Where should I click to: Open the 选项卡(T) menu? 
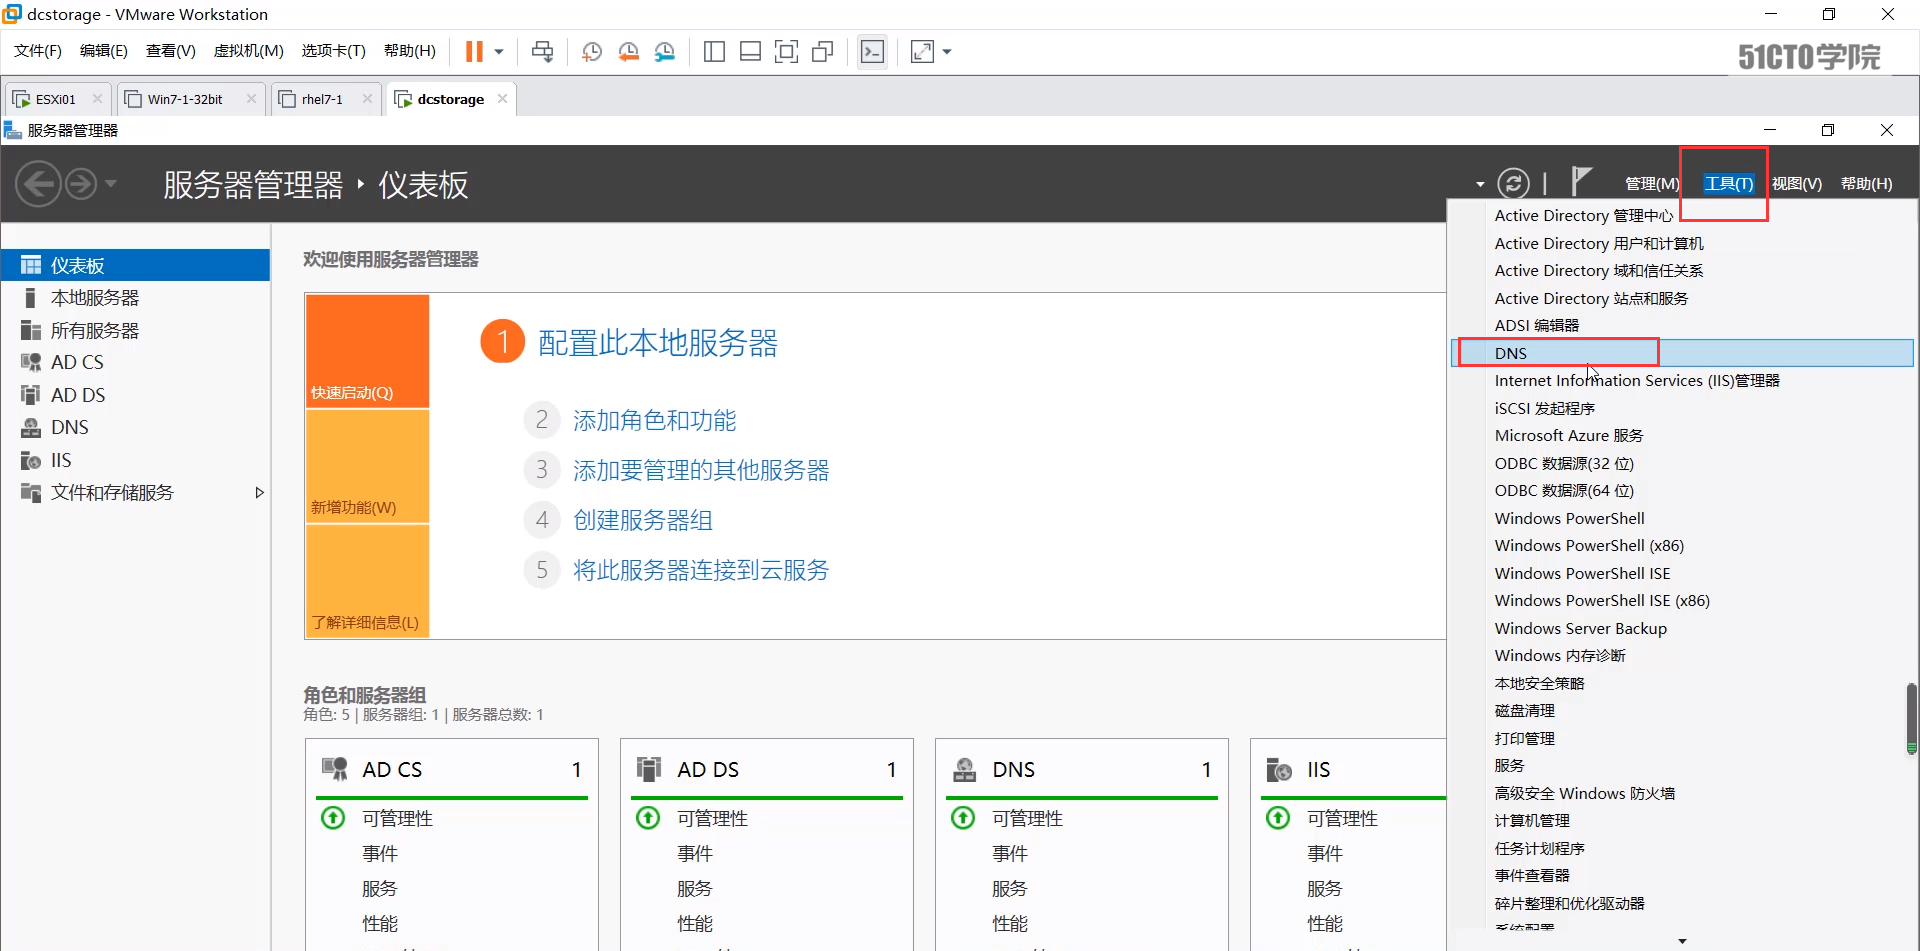pyautogui.click(x=333, y=51)
